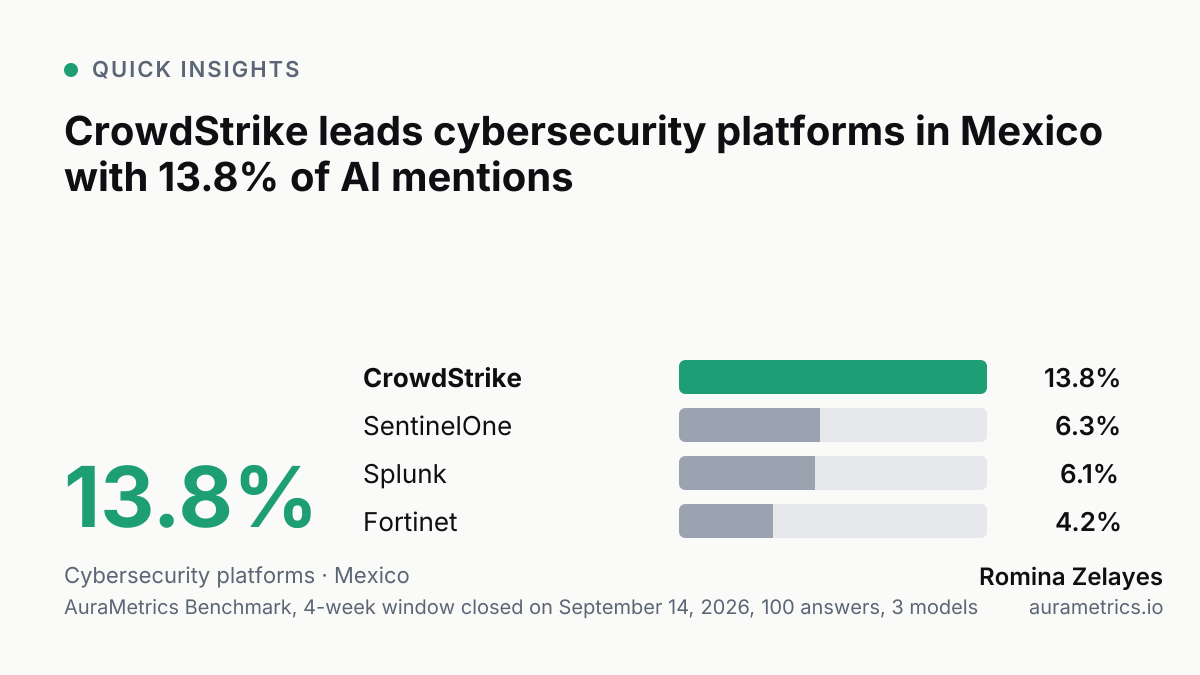Click the author name Romina Zelayes
The image size is (1200, 675).
coord(1071,577)
